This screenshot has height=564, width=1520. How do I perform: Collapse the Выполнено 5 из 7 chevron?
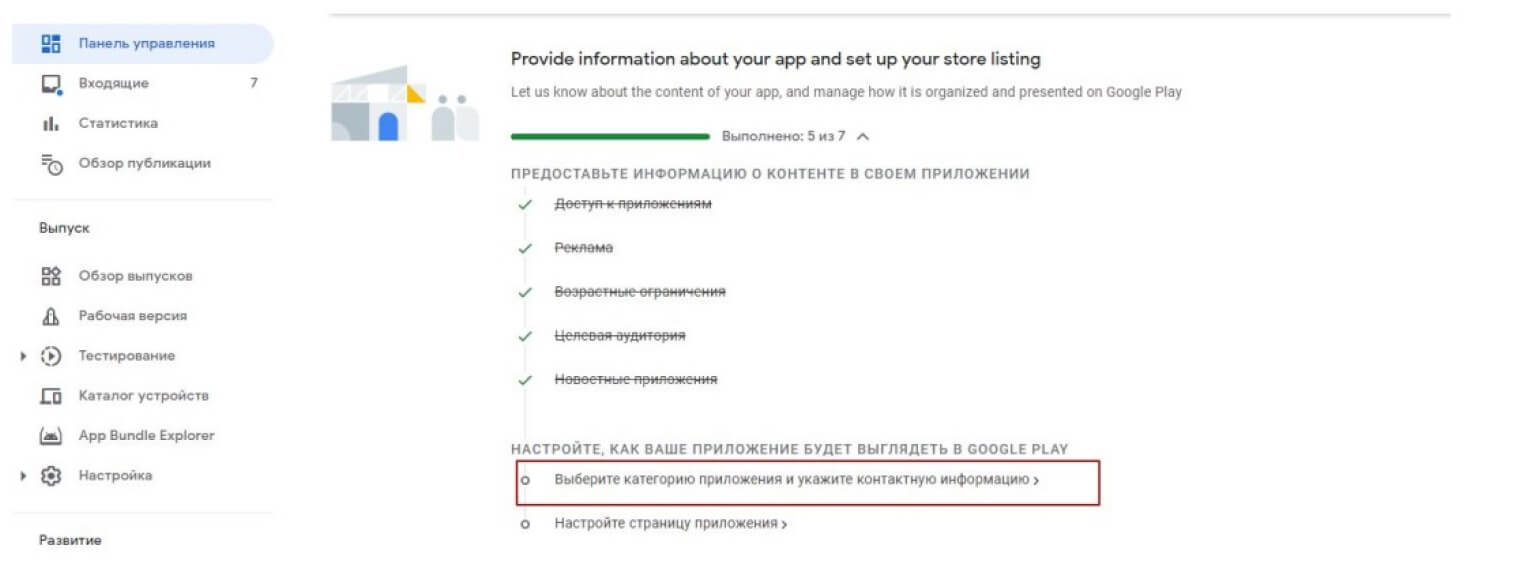[x=863, y=136]
